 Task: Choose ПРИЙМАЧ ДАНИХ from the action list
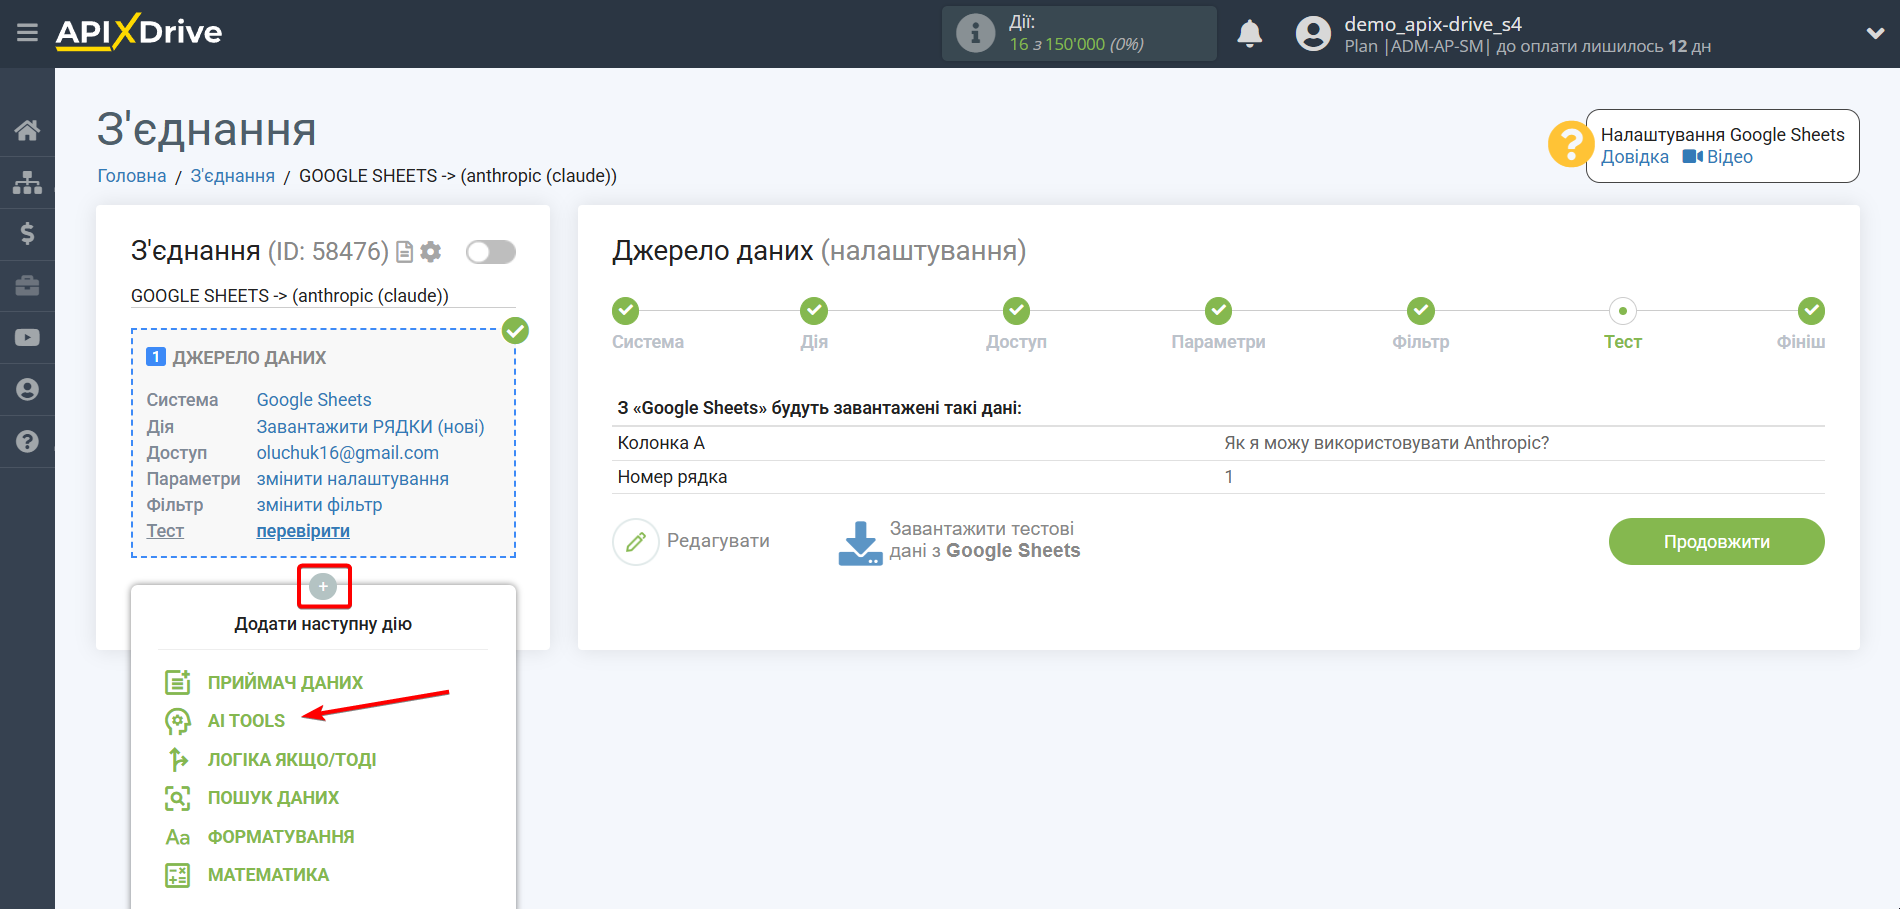pos(285,683)
